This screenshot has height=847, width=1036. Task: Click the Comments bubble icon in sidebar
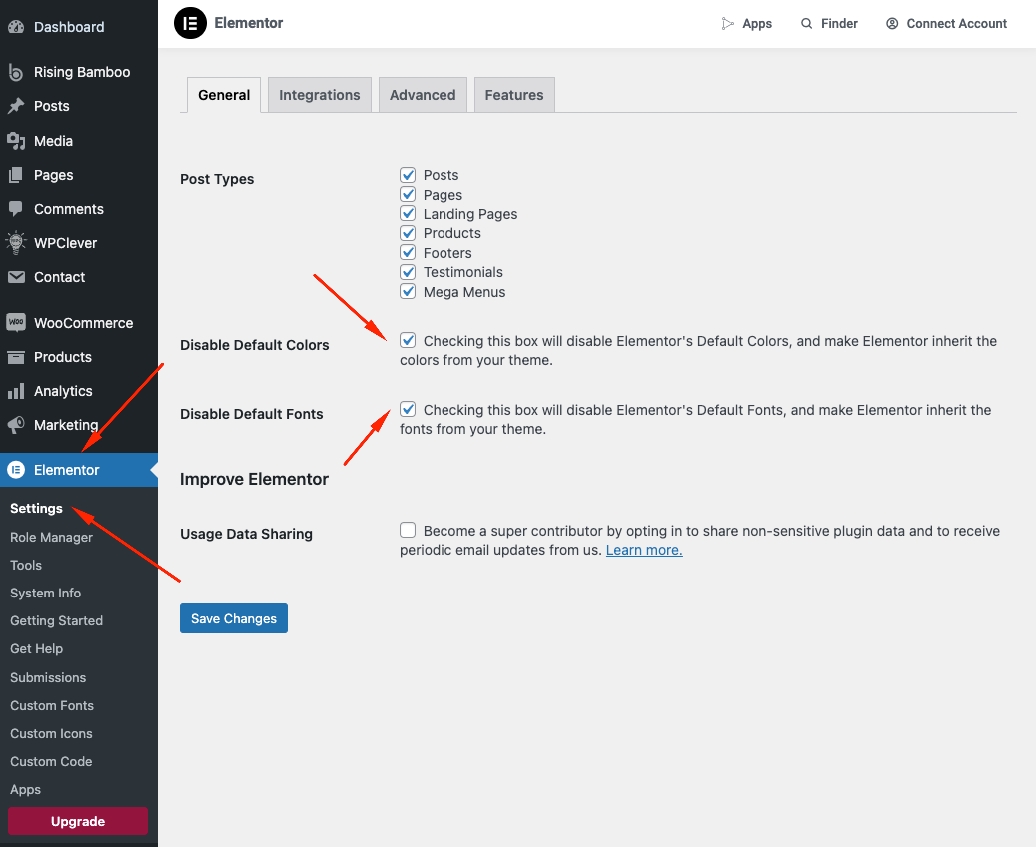[x=16, y=209]
